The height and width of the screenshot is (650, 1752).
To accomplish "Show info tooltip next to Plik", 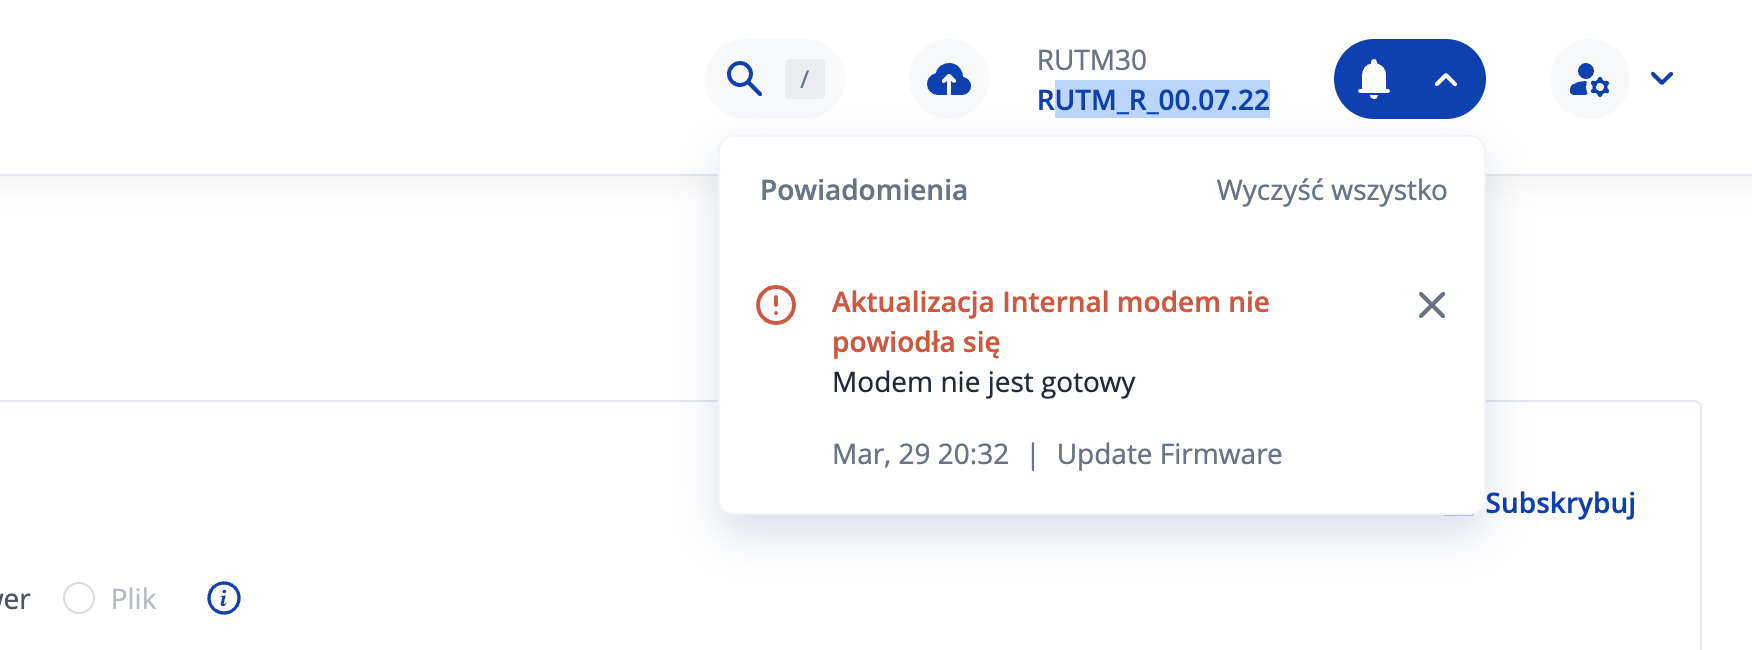I will pyautogui.click(x=224, y=598).
